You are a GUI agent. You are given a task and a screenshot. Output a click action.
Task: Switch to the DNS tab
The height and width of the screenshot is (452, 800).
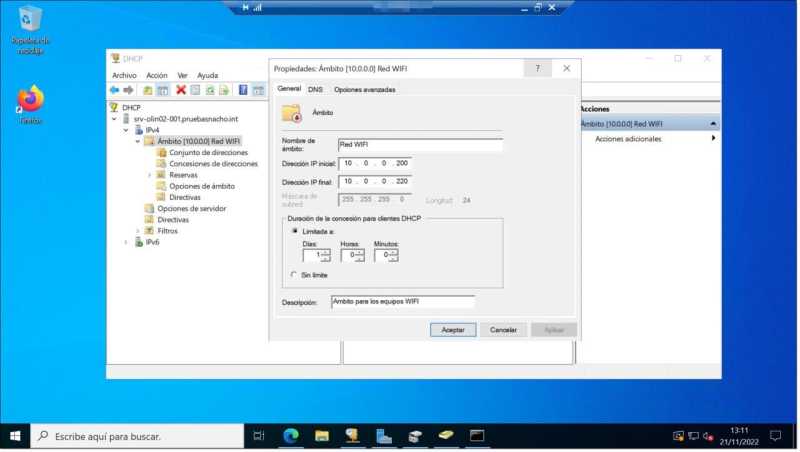(x=315, y=89)
